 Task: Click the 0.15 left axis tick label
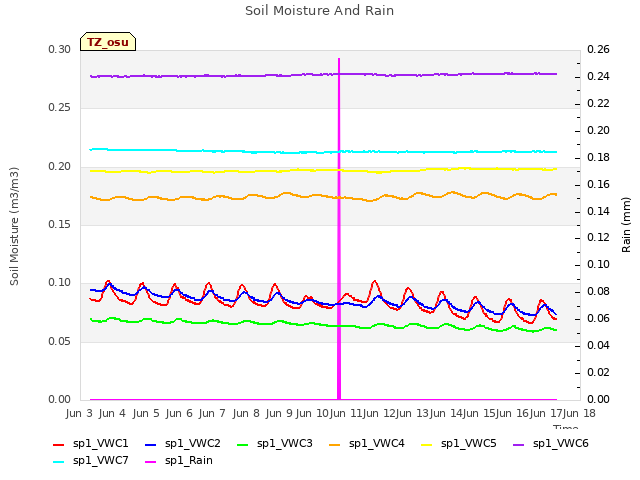click(60, 224)
